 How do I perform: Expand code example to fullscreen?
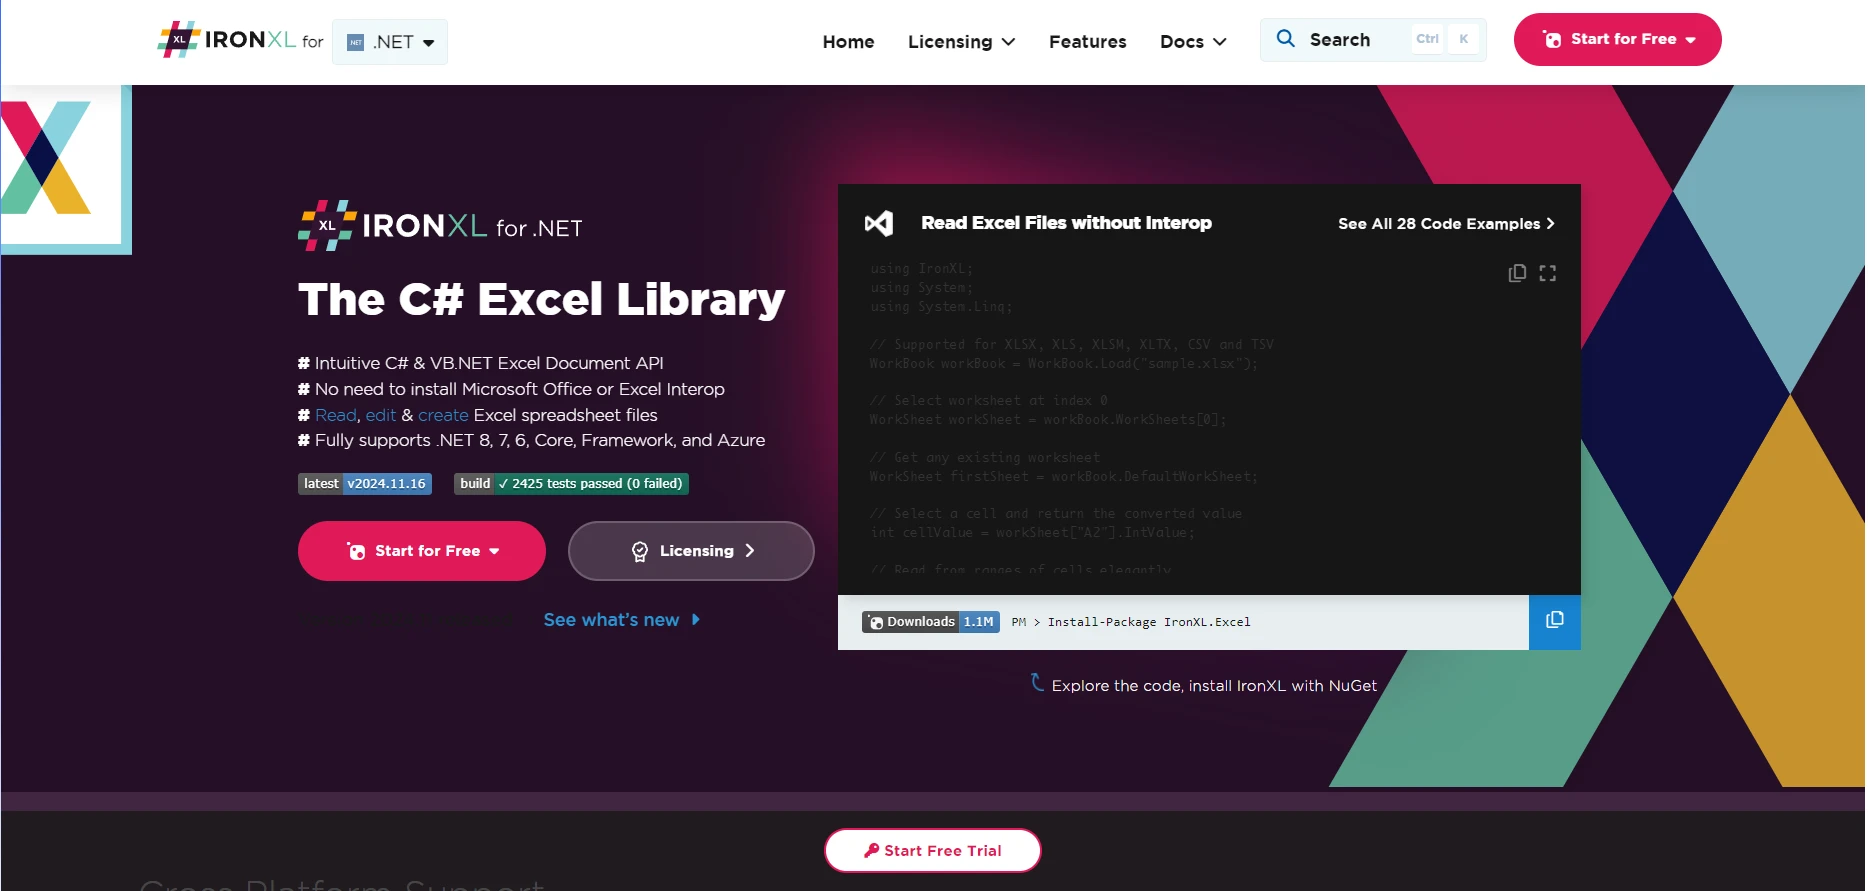tap(1548, 273)
